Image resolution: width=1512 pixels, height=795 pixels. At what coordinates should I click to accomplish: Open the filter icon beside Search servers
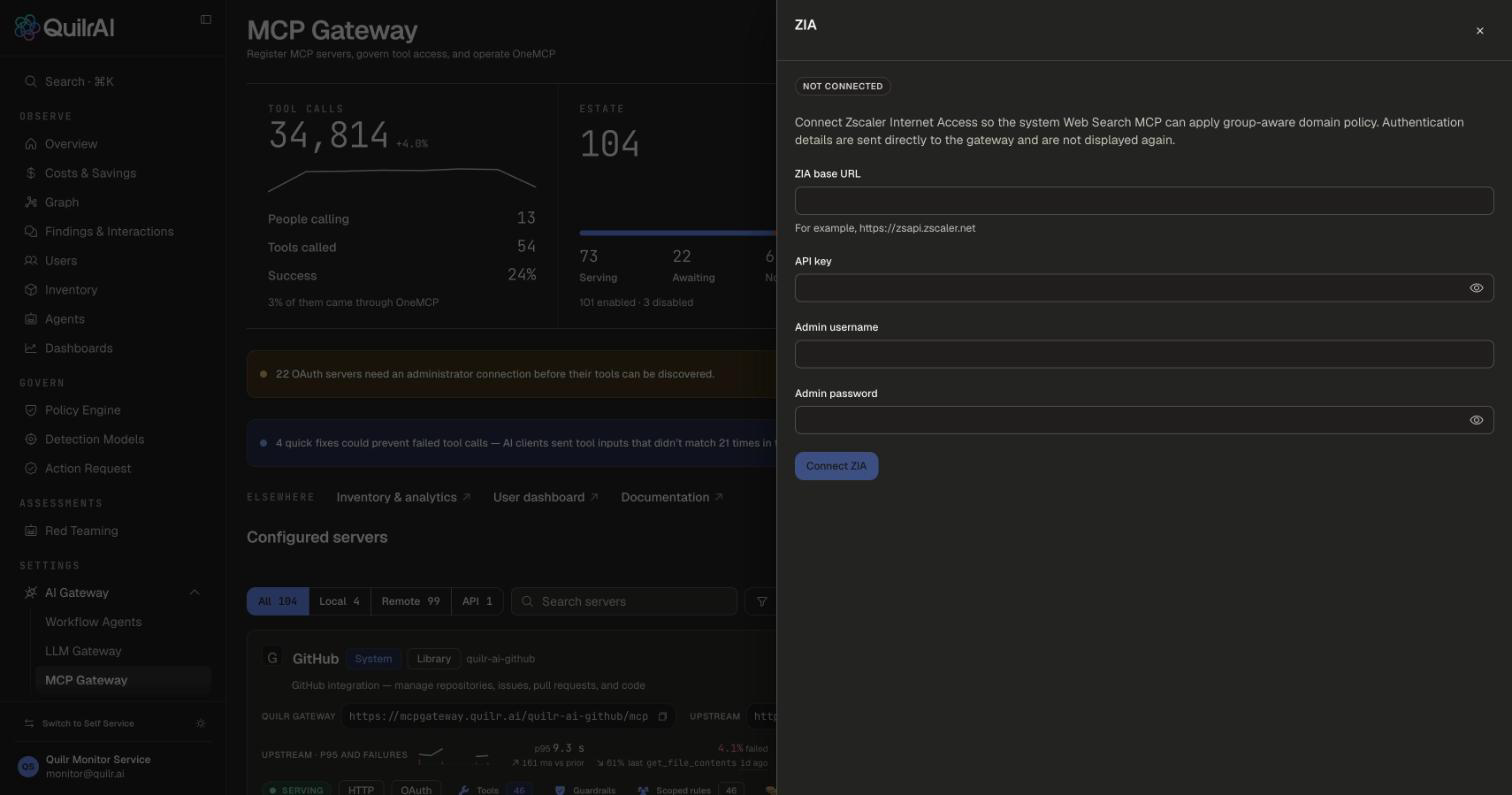[761, 601]
